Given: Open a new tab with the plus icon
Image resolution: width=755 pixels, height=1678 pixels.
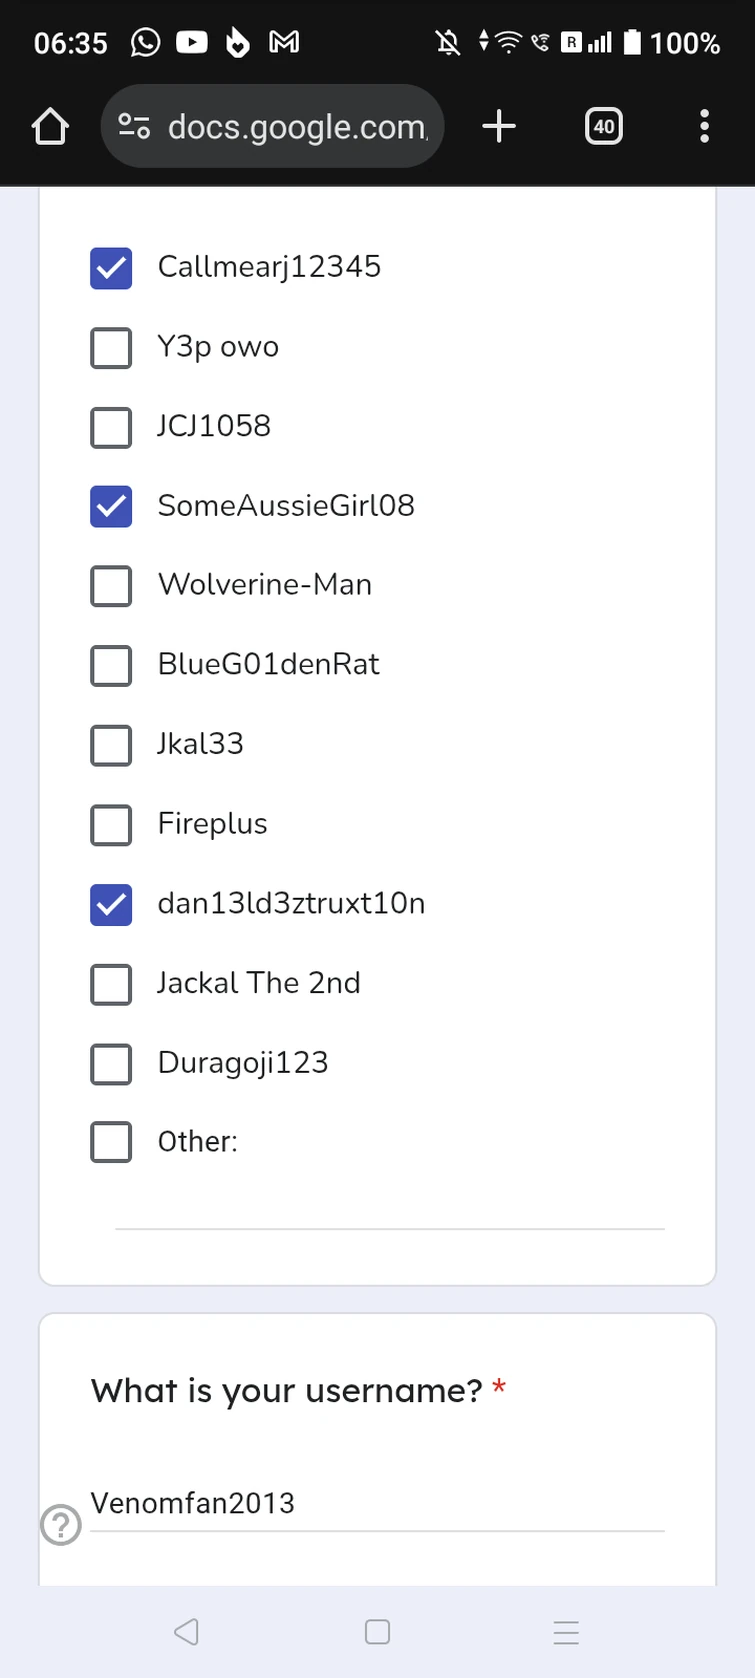Looking at the screenshot, I should [x=499, y=126].
